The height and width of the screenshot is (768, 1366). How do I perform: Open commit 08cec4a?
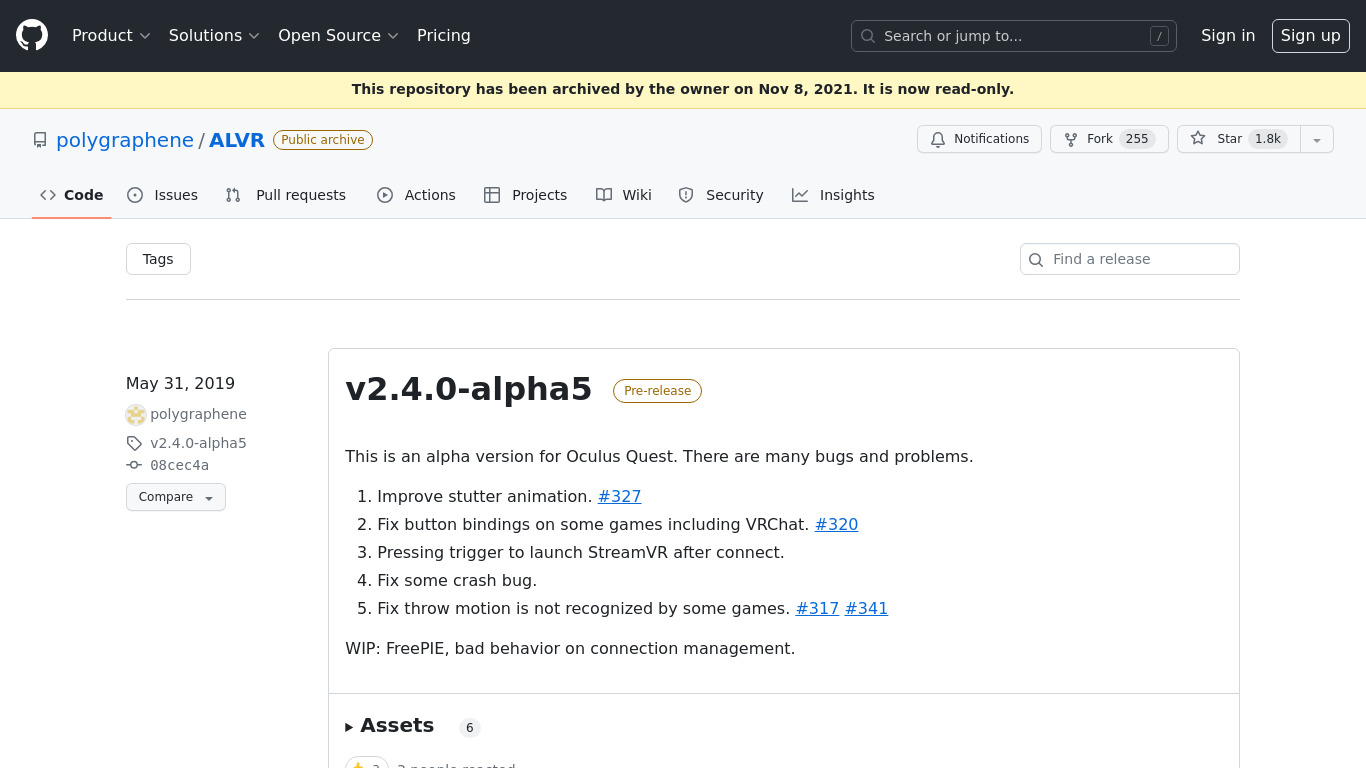179,465
